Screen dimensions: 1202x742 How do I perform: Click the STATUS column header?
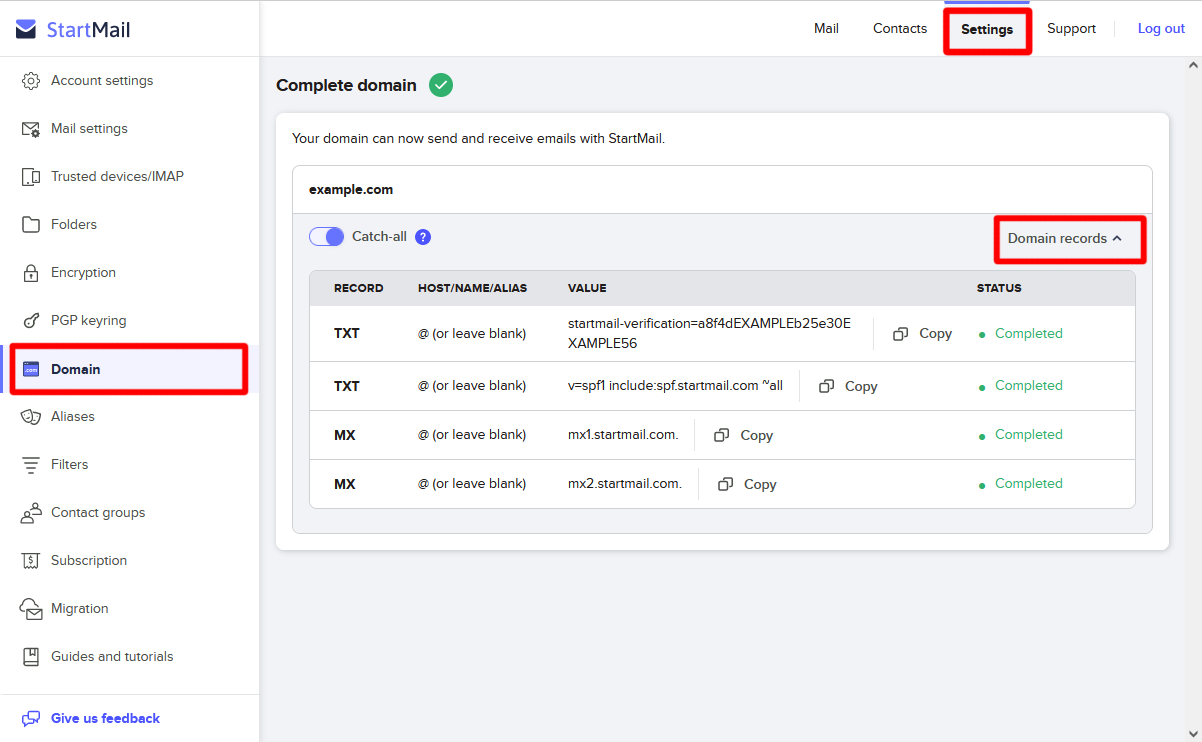point(999,288)
